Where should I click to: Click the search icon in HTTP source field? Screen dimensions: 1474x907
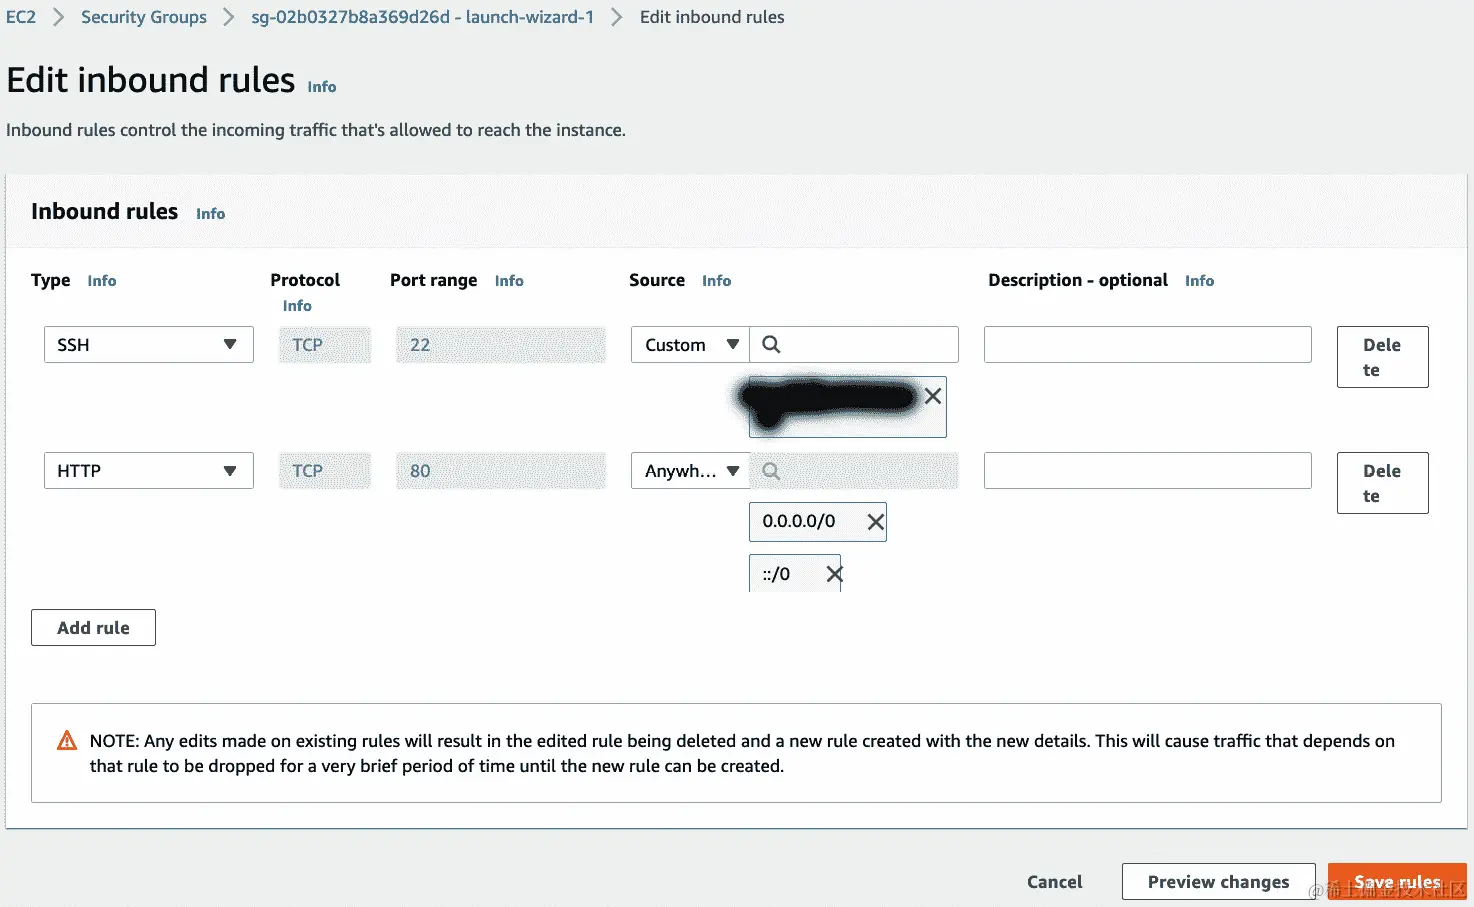tap(771, 470)
